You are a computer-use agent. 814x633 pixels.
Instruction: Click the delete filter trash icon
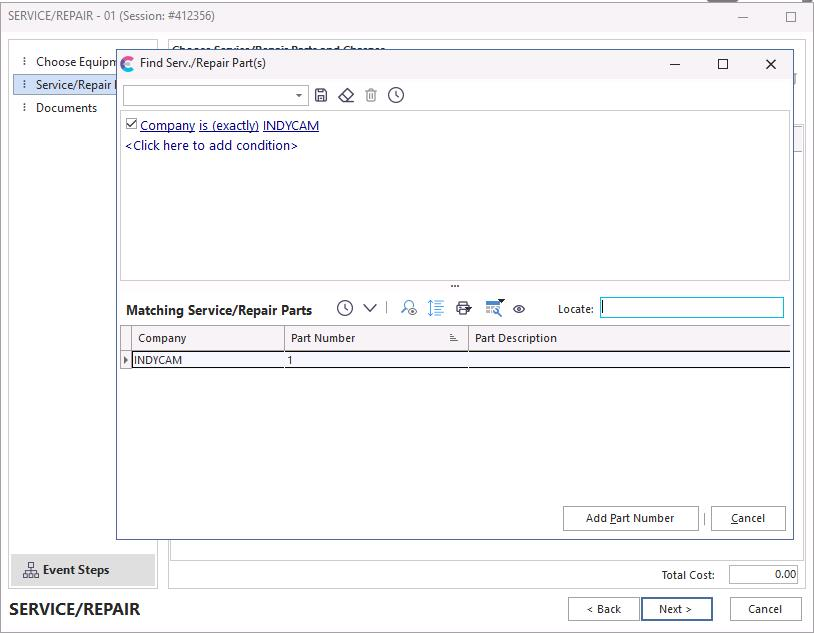tap(371, 95)
